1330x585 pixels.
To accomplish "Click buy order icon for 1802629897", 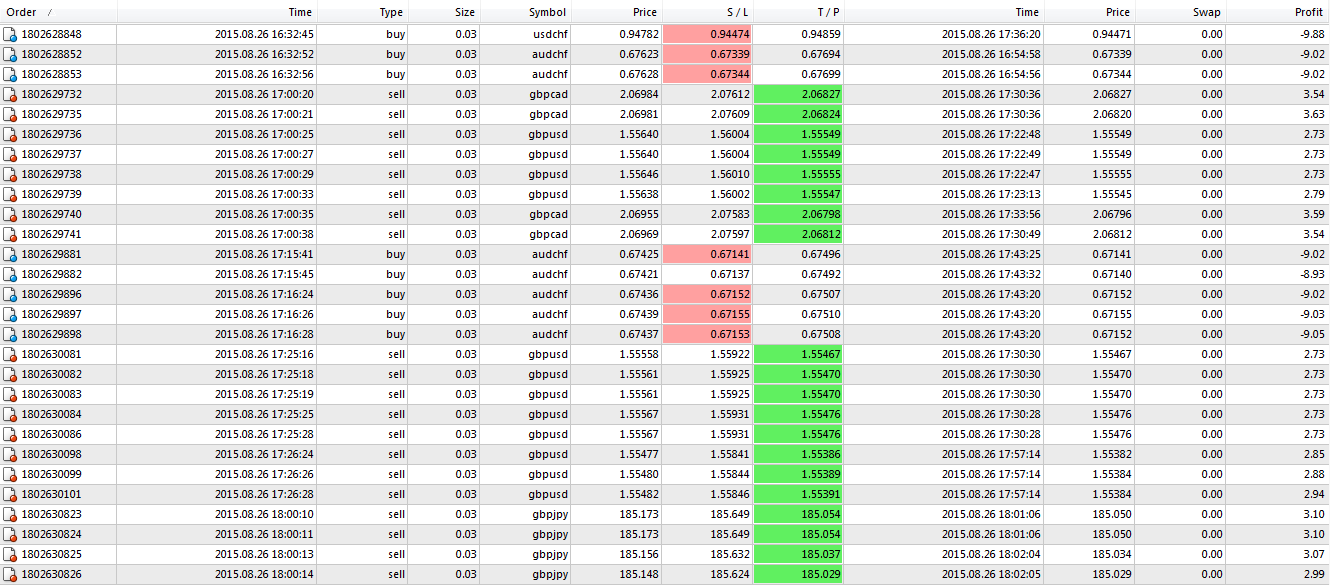I will [x=10, y=314].
